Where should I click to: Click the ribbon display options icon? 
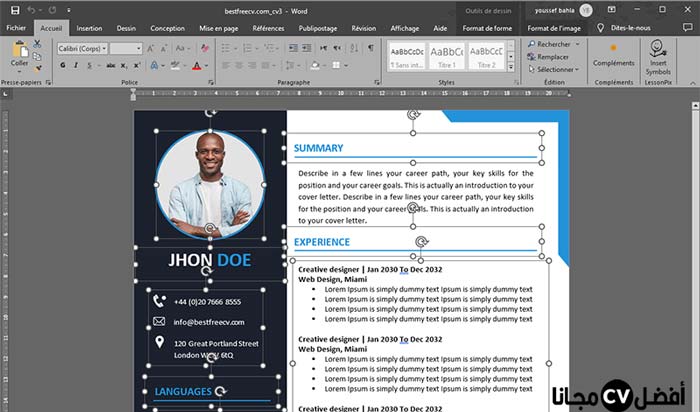(x=612, y=10)
